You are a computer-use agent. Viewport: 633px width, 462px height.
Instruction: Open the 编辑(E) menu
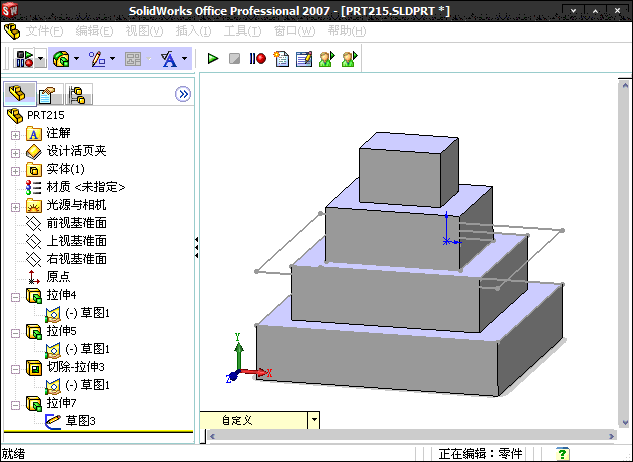pyautogui.click(x=94, y=31)
